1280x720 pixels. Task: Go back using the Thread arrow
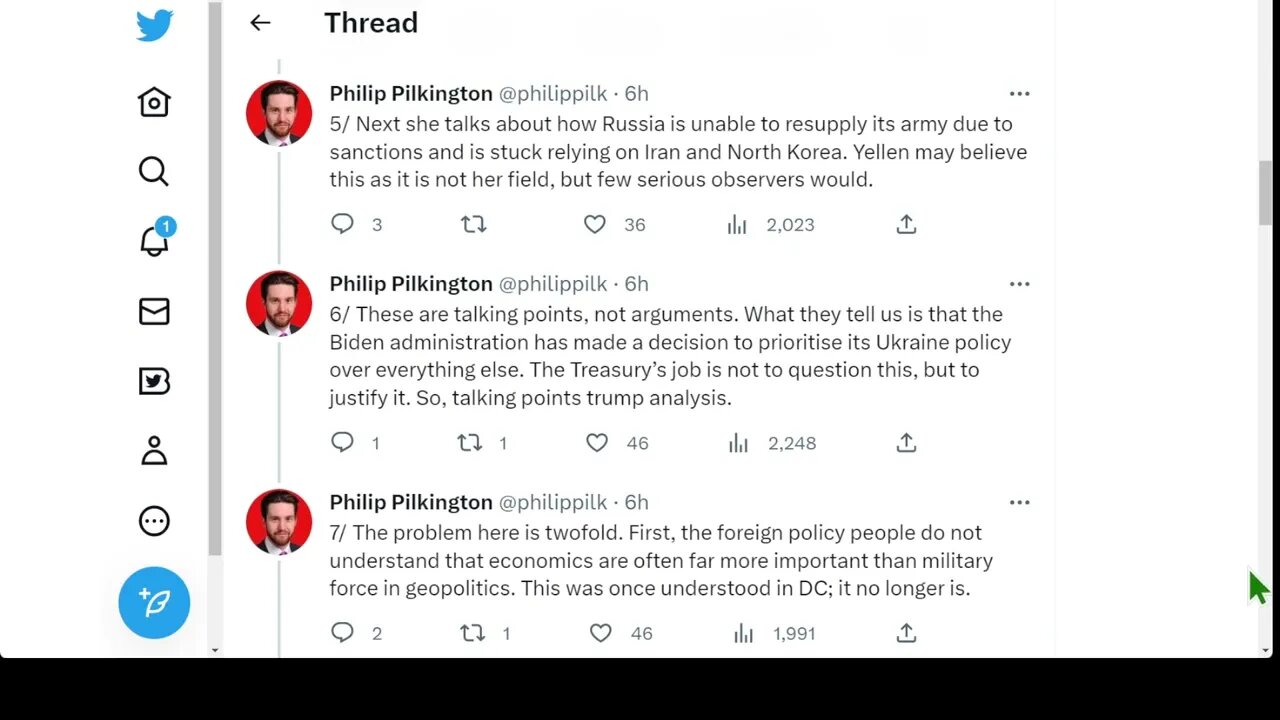click(x=260, y=23)
